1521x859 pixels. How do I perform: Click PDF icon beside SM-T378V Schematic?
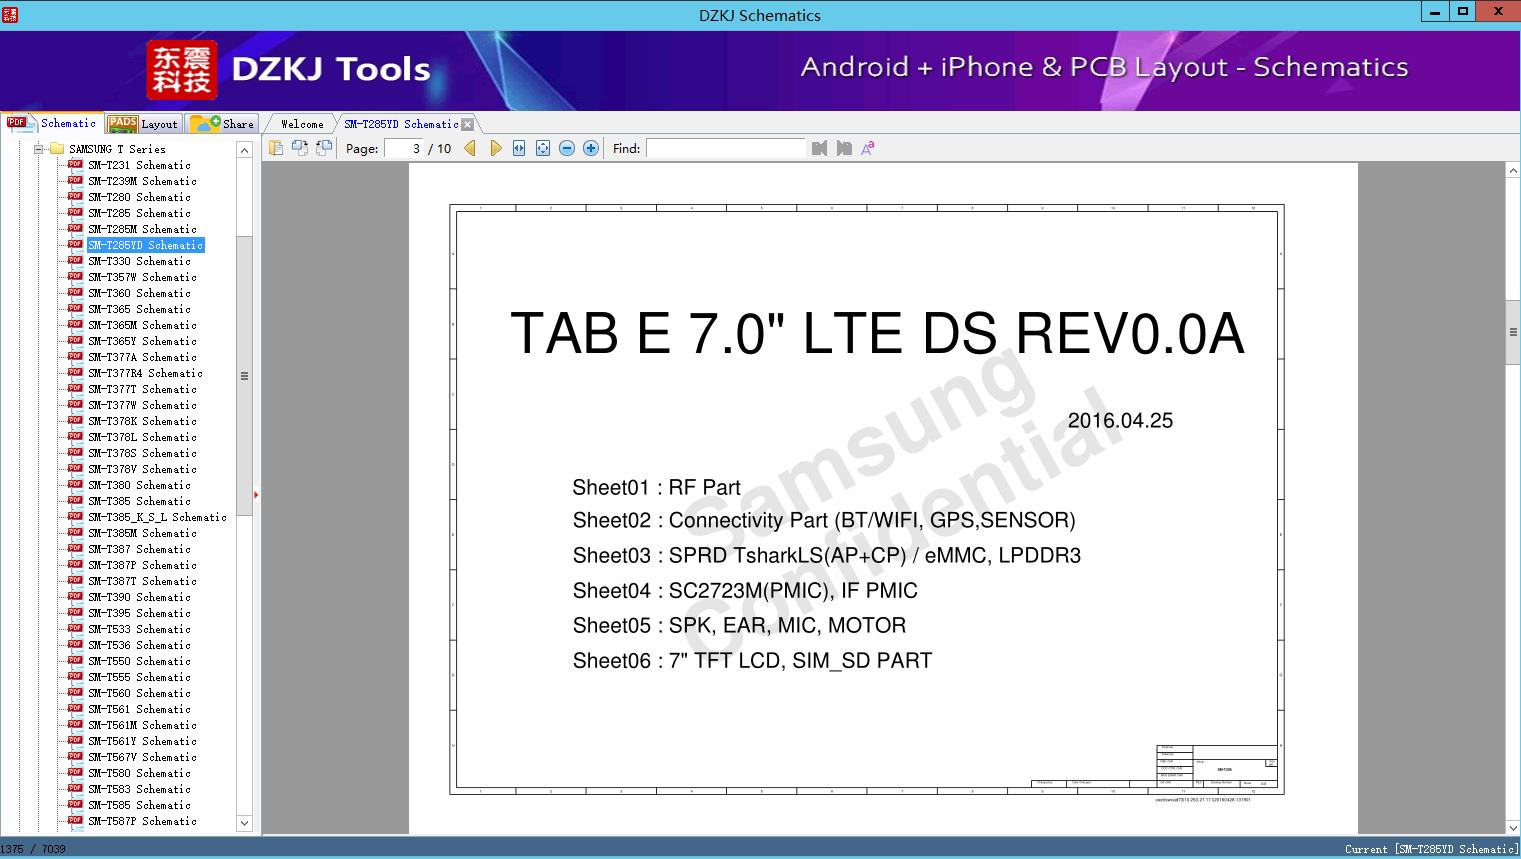(x=75, y=468)
